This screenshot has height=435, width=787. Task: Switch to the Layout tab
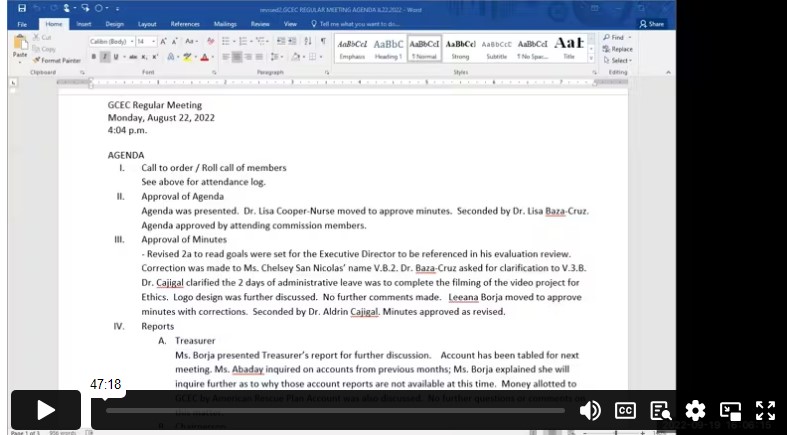[x=147, y=24]
